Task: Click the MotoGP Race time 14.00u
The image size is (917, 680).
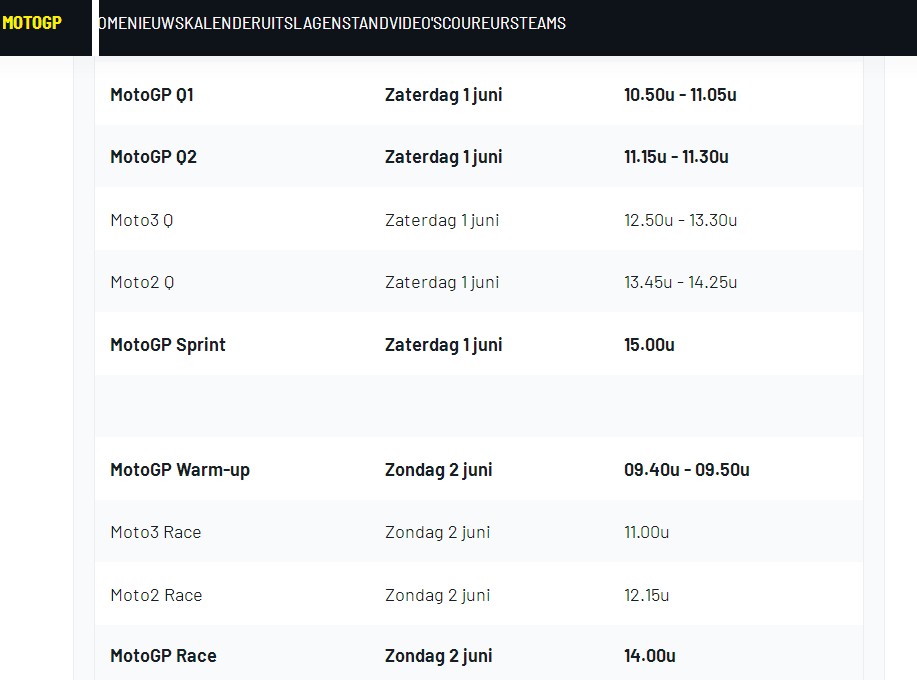Action: (x=650, y=656)
